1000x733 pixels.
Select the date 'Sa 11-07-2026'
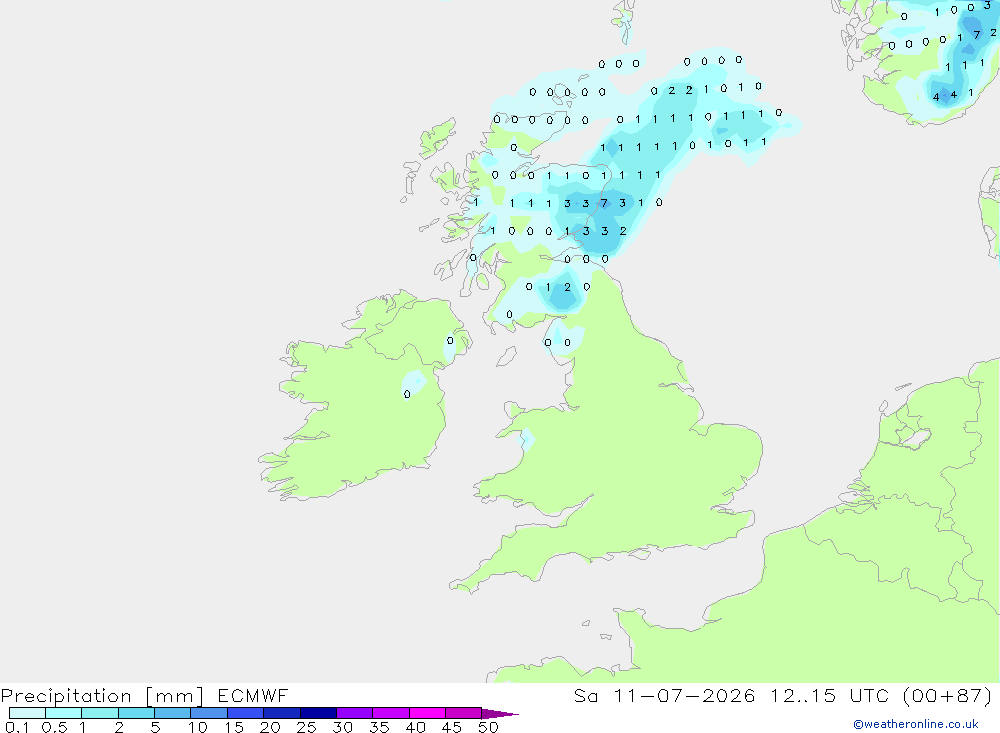(x=664, y=695)
